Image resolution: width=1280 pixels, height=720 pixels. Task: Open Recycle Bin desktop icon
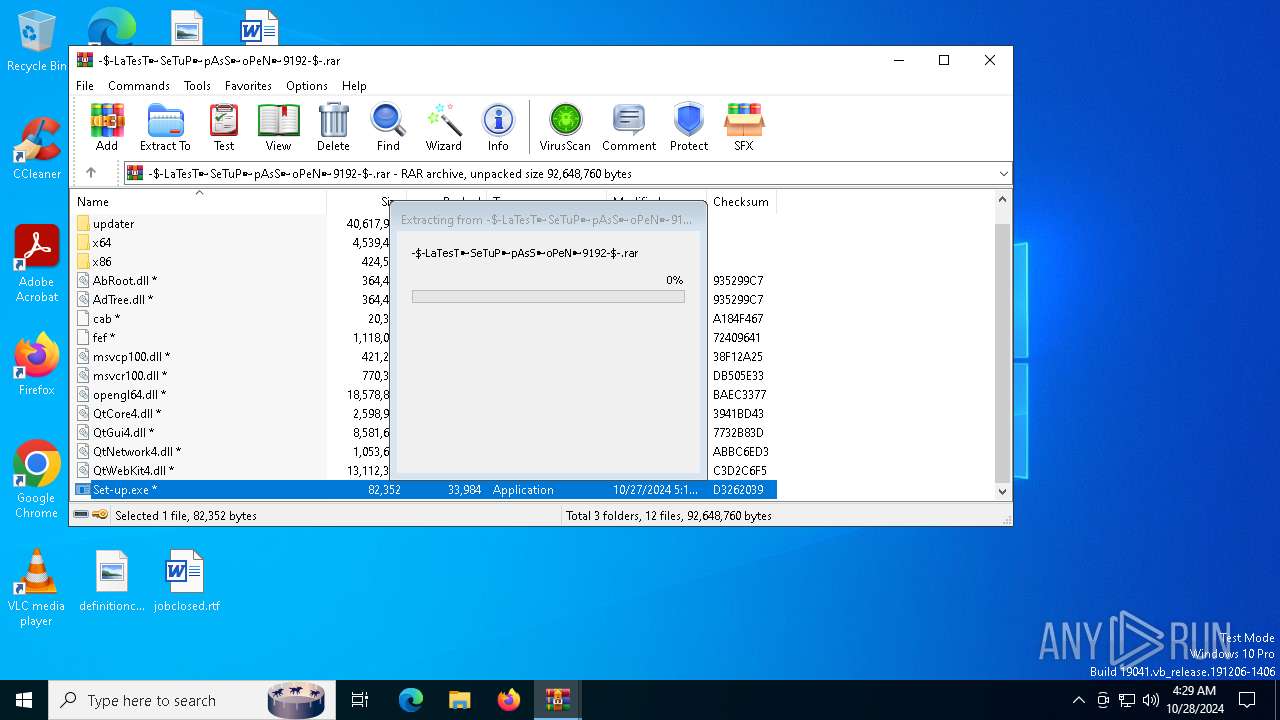pos(37,42)
